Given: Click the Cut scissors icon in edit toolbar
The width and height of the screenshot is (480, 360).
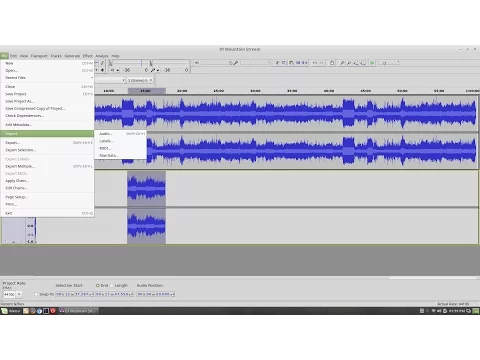Looking at the screenshot, I should point(277,63).
